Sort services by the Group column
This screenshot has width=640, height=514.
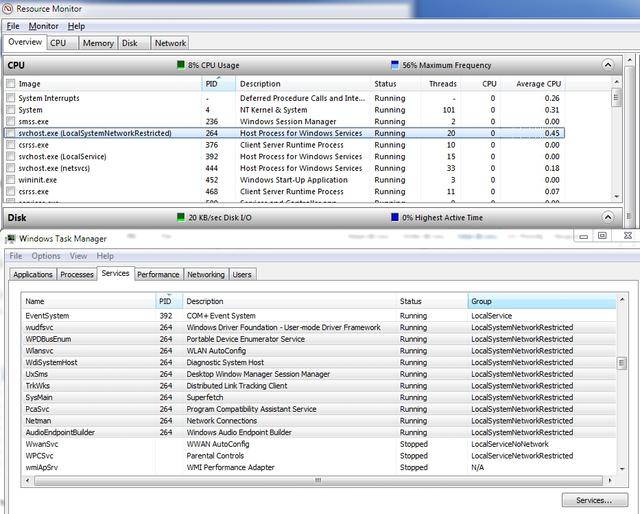pyautogui.click(x=540, y=301)
